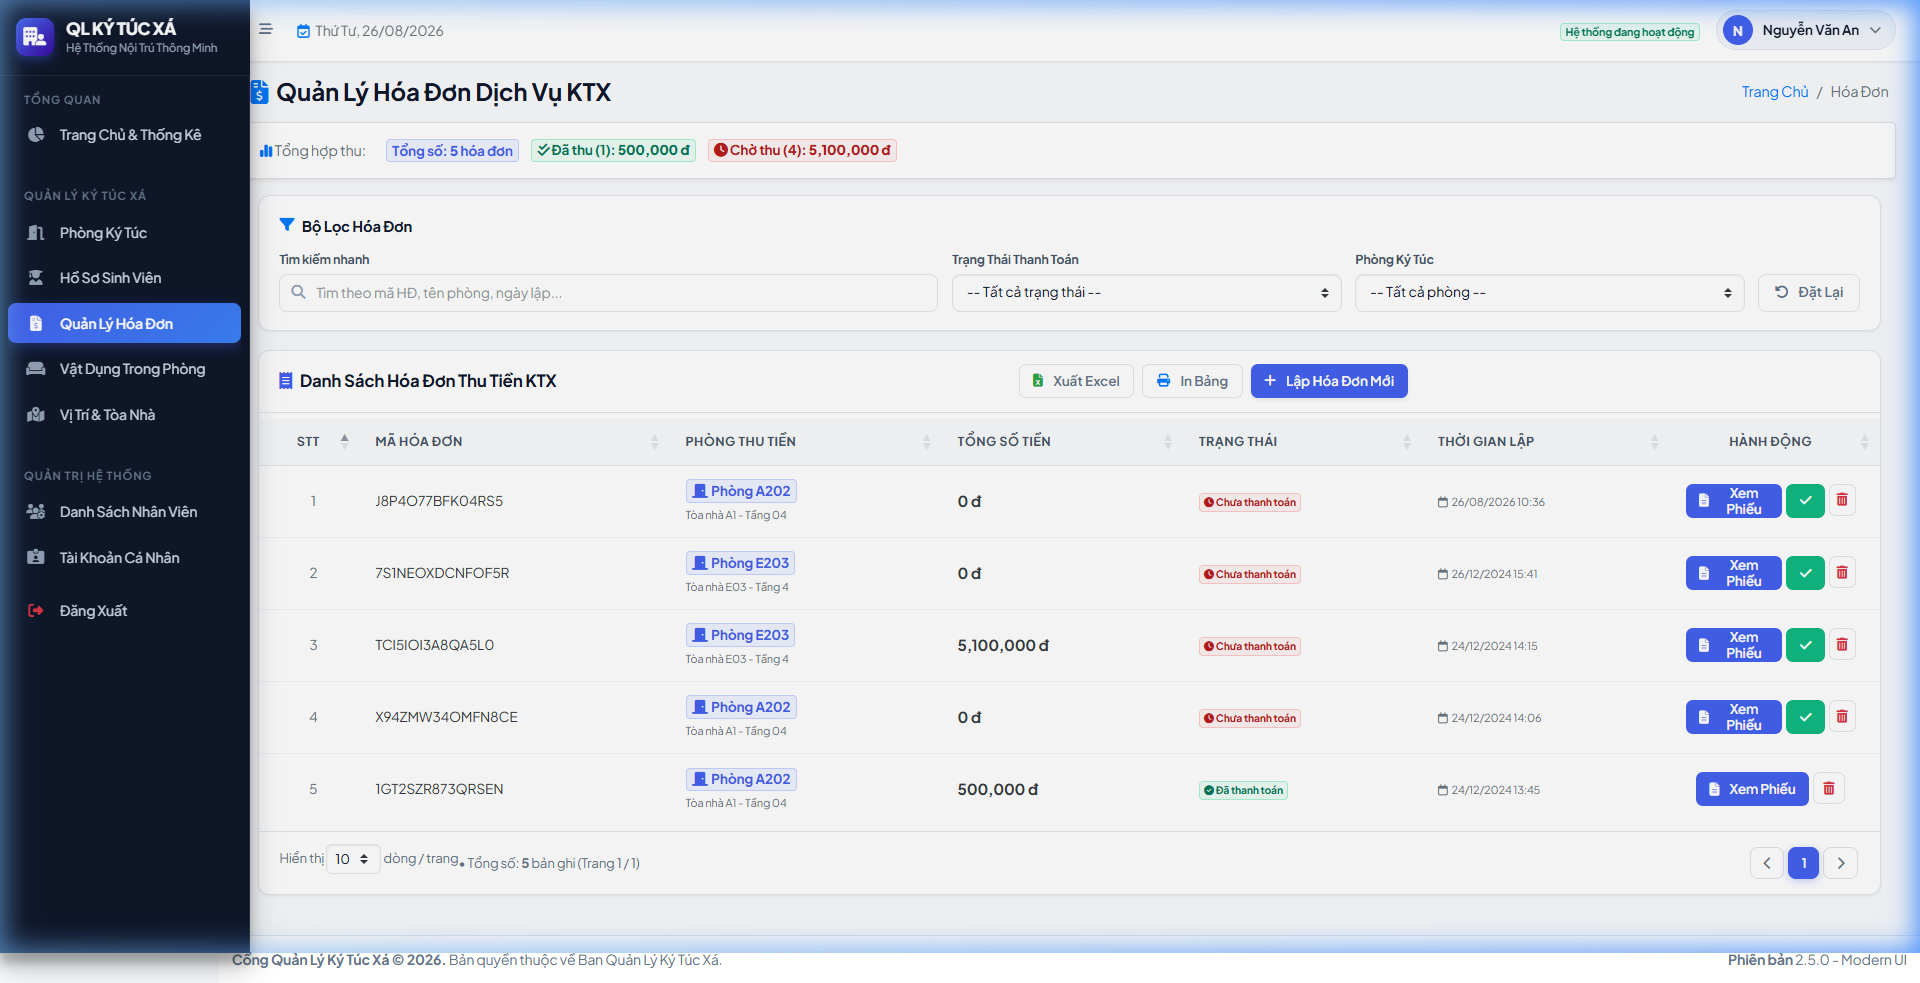This screenshot has height=983, width=1920.
Task: Change rows per page dropdown showing 10
Action: click(x=353, y=859)
